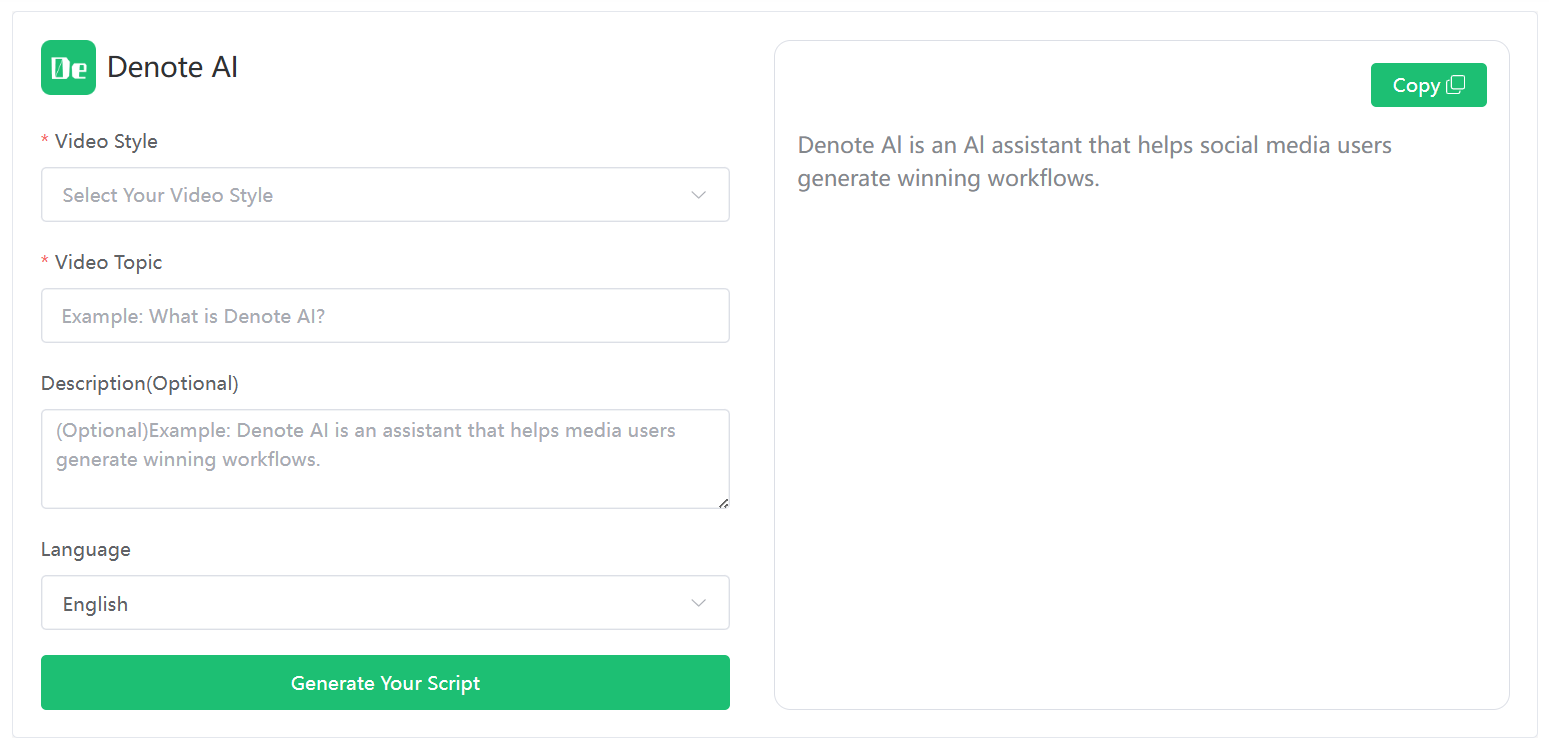This screenshot has height=745, width=1549.
Task: Click the Copy button label text
Action: pyautogui.click(x=1415, y=85)
